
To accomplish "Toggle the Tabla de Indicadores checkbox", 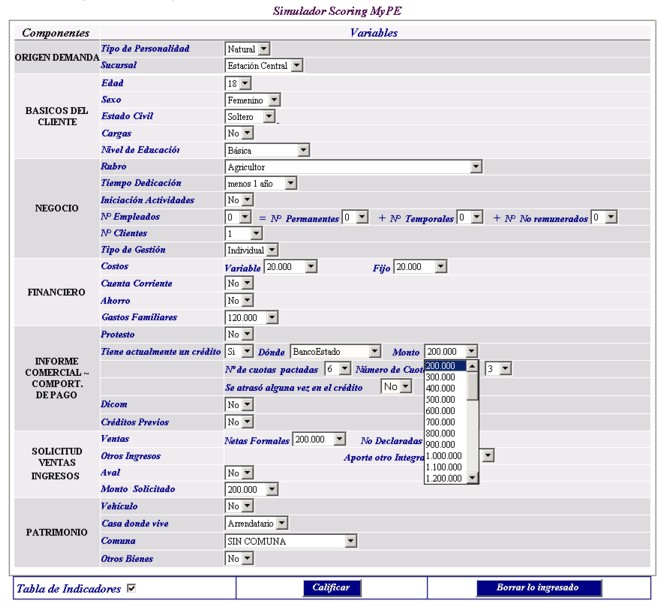I will point(132,588).
